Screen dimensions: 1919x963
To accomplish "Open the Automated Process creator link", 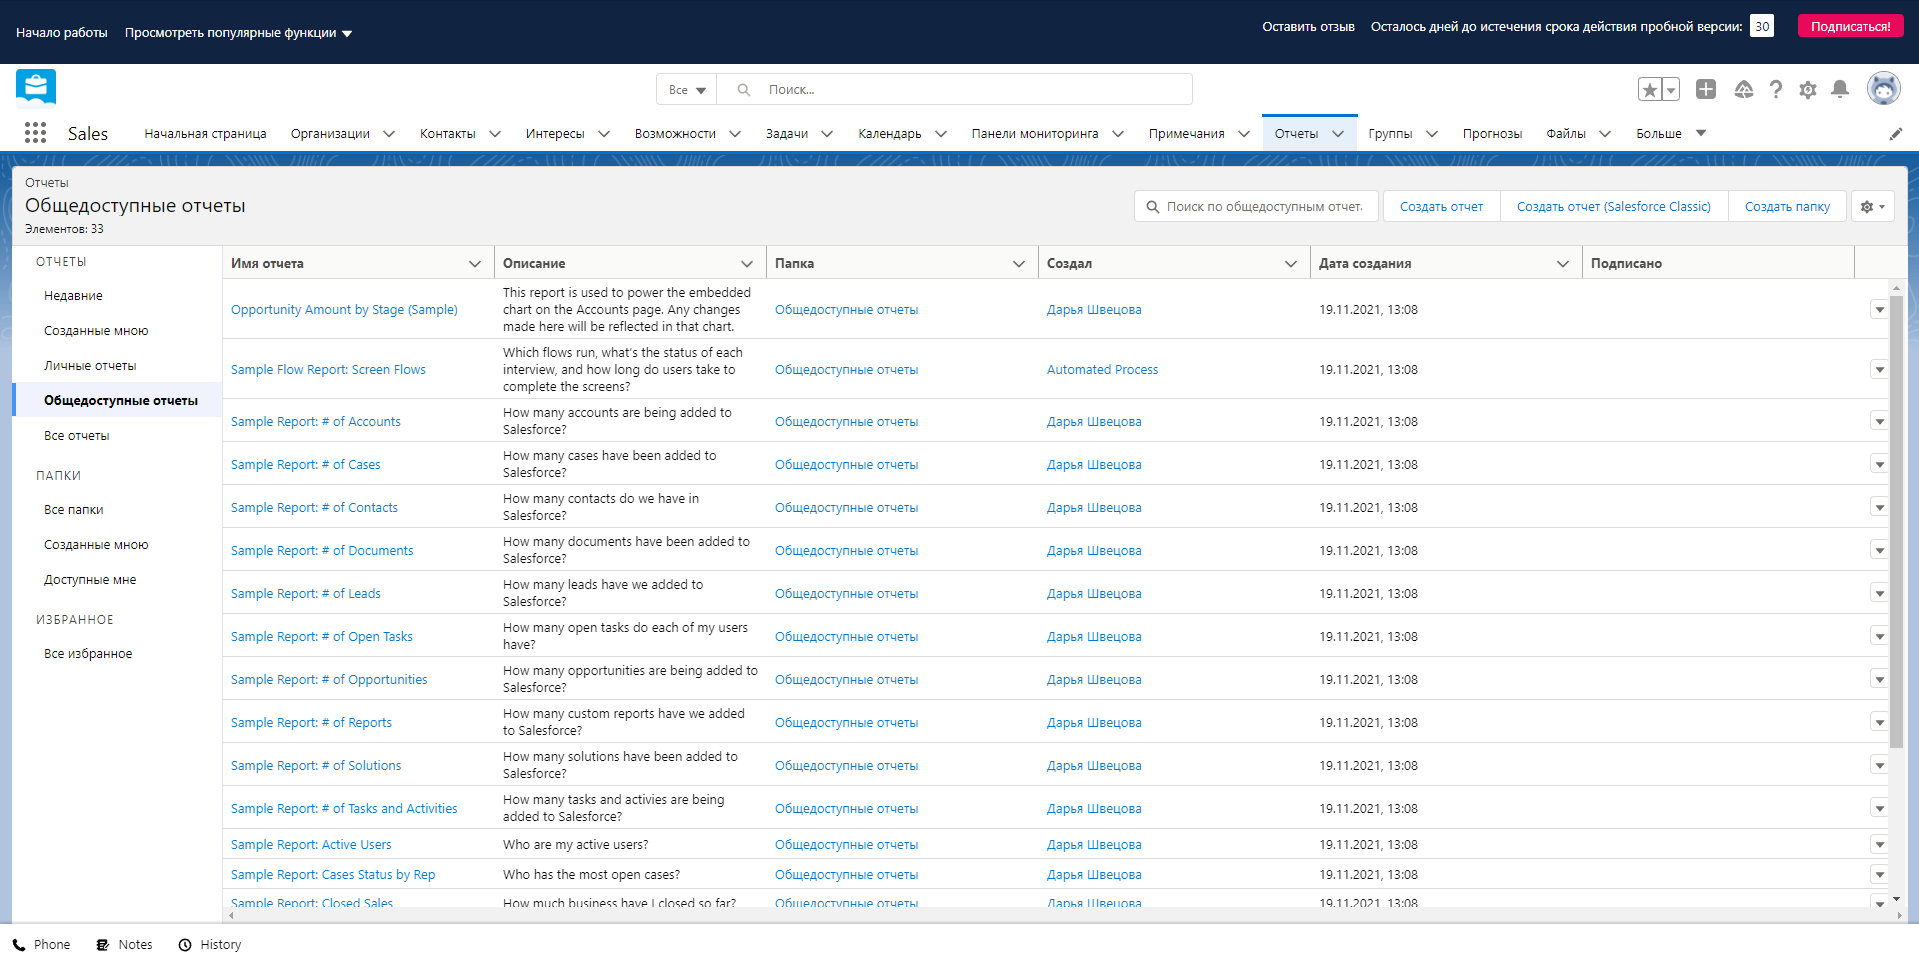I will pos(1102,370).
